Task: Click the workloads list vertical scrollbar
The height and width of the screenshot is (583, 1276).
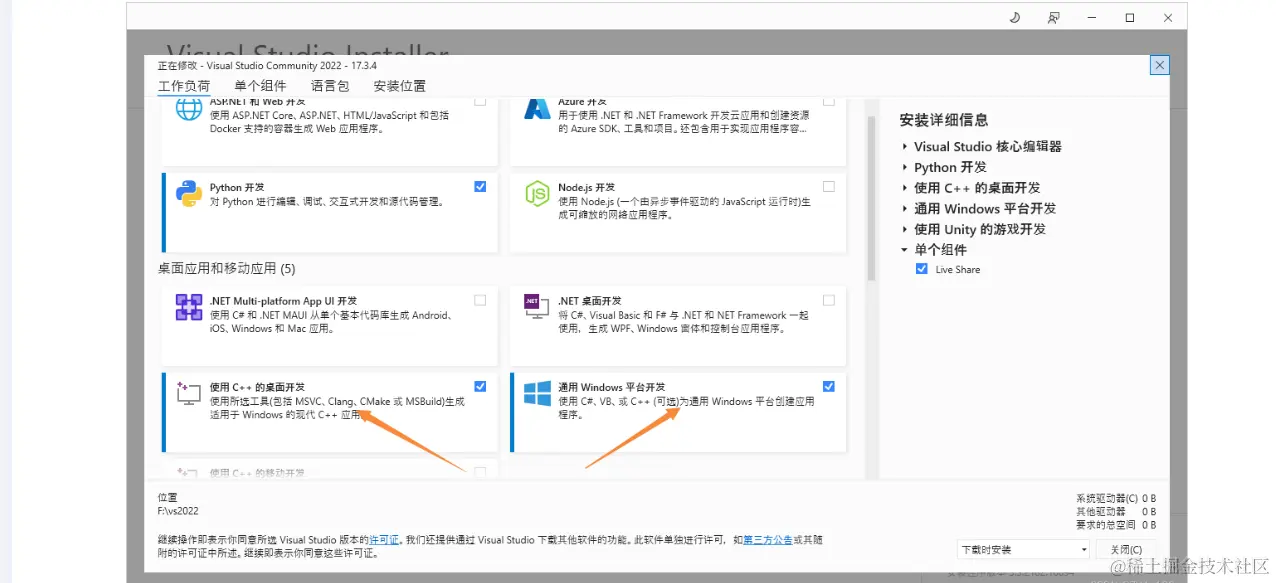Action: pos(870,197)
